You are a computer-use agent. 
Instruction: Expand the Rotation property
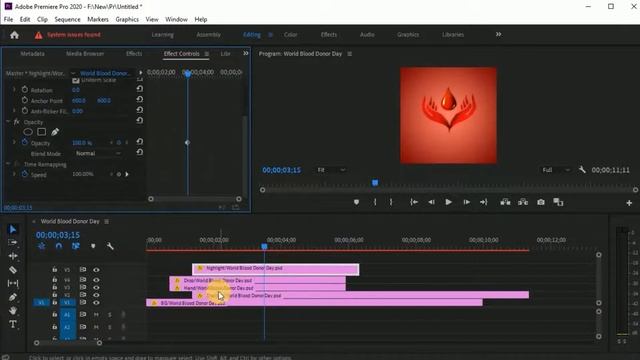coord(14,89)
